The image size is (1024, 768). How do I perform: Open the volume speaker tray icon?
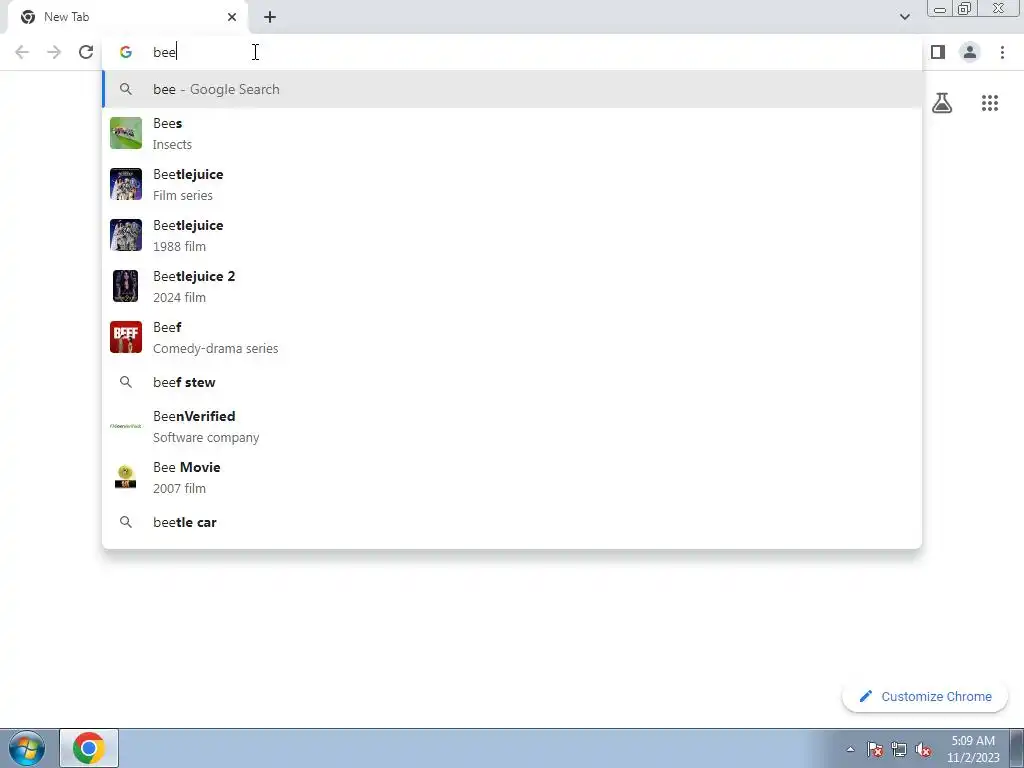pyautogui.click(x=923, y=749)
